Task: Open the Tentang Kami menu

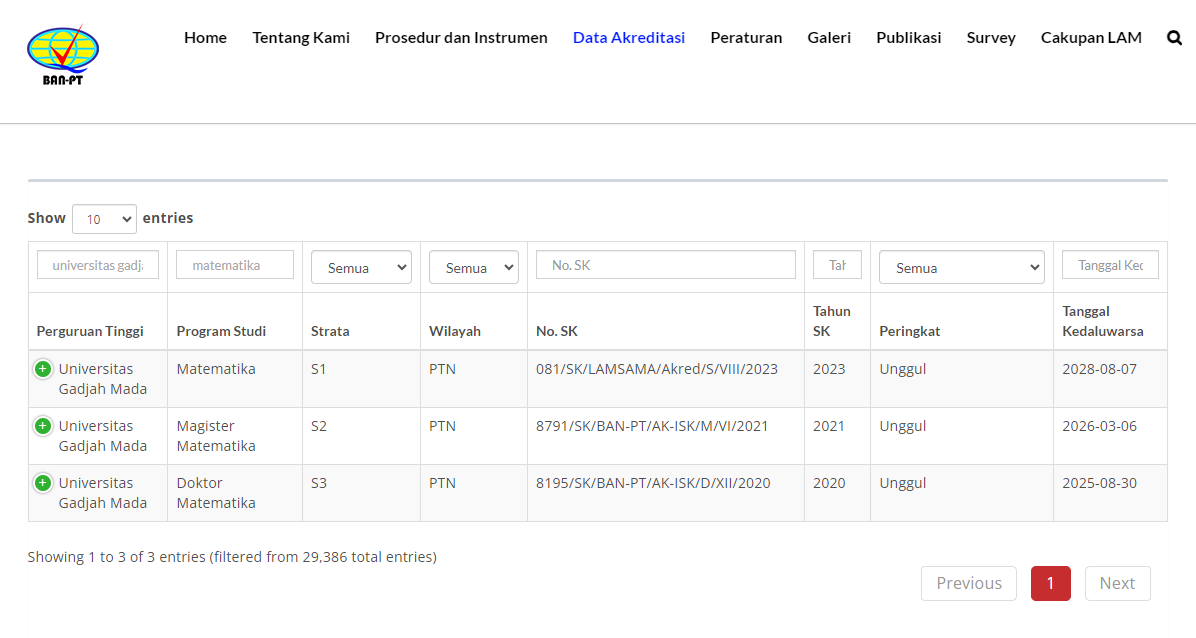Action: pyautogui.click(x=301, y=37)
